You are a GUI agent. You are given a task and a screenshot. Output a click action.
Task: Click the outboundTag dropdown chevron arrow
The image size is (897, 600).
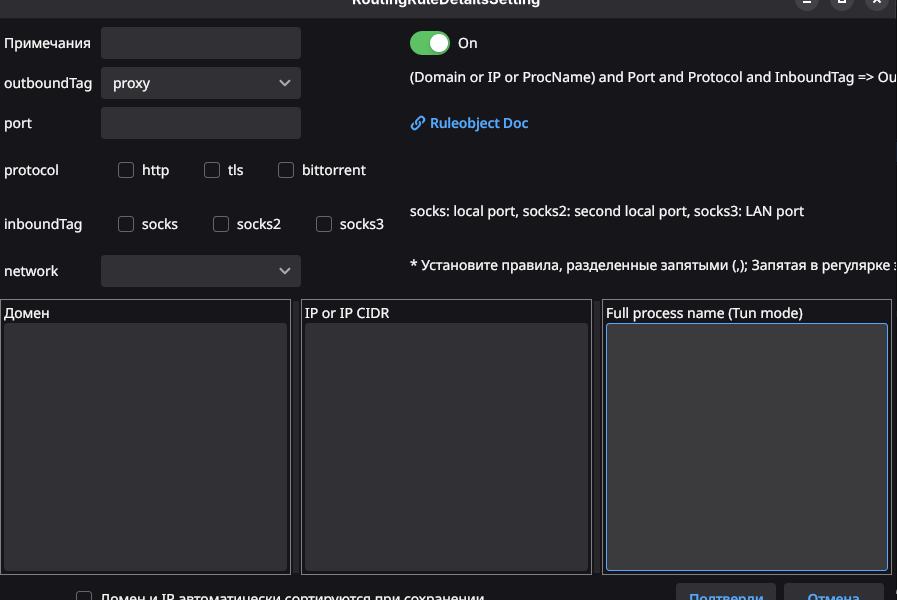[x=285, y=83]
